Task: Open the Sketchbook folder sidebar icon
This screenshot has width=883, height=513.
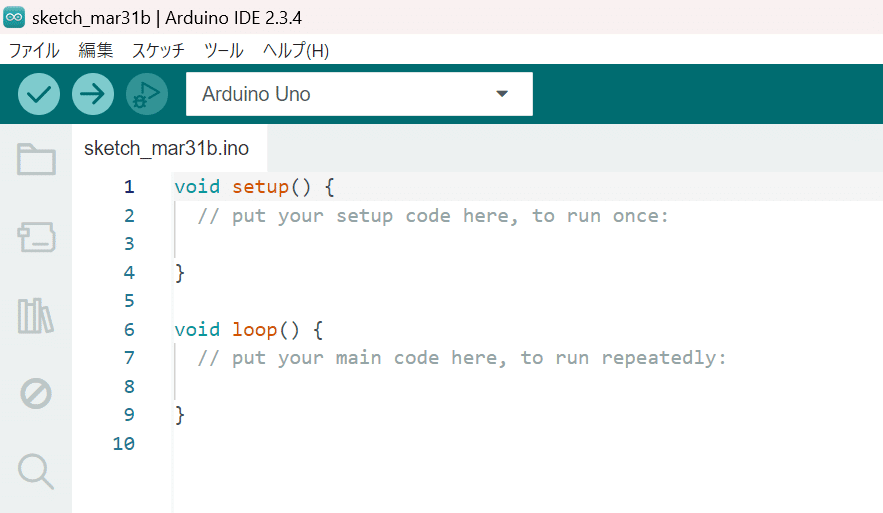Action: pyautogui.click(x=36, y=159)
